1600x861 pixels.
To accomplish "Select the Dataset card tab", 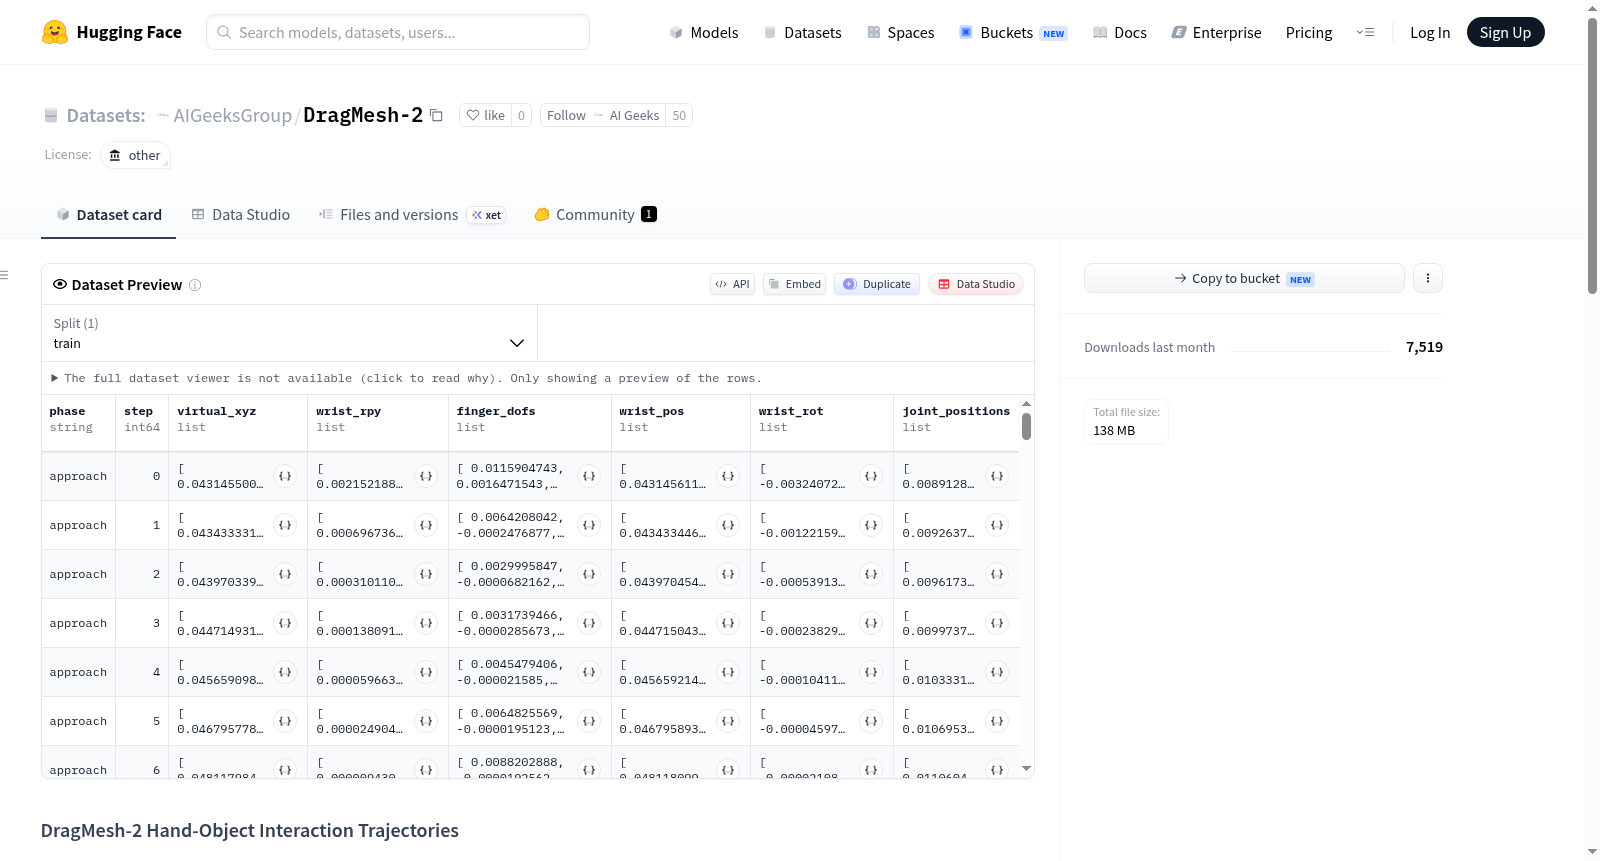I will pyautogui.click(x=108, y=215).
